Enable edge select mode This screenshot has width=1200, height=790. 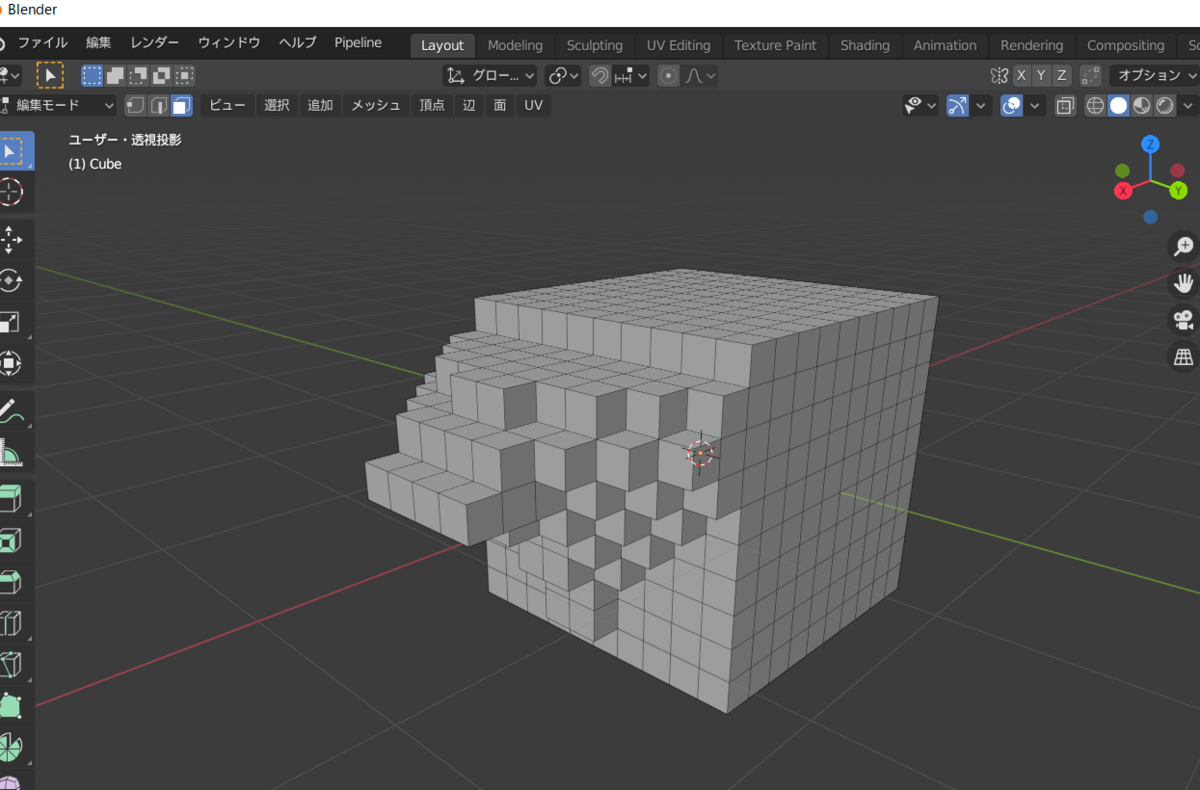[x=158, y=105]
